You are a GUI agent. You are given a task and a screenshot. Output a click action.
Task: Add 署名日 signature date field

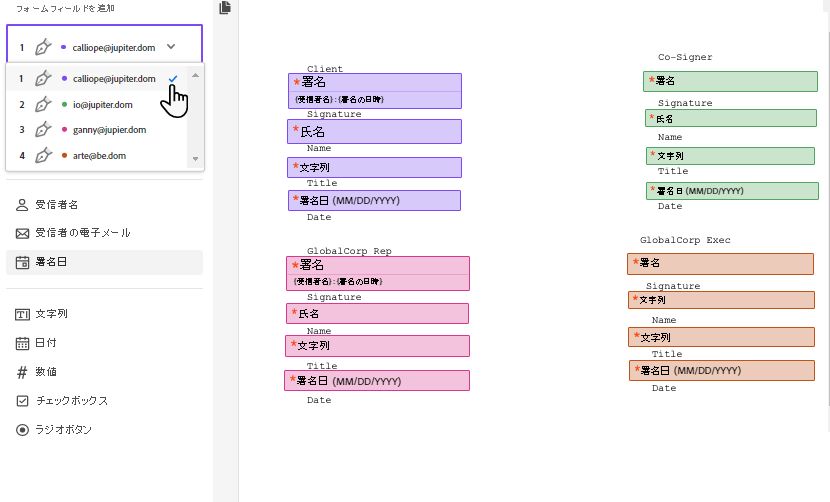coord(104,262)
